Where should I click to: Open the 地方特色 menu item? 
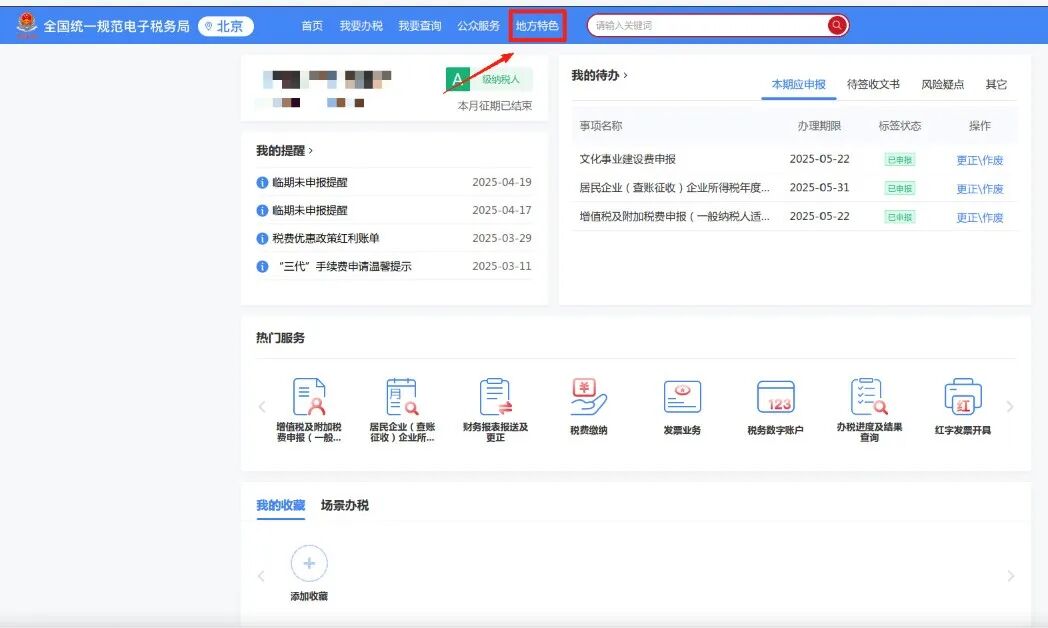(x=537, y=27)
